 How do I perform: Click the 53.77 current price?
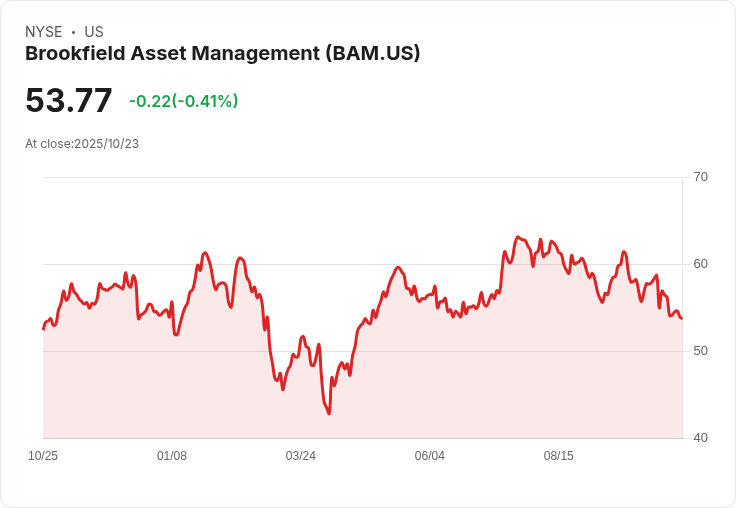click(x=69, y=100)
